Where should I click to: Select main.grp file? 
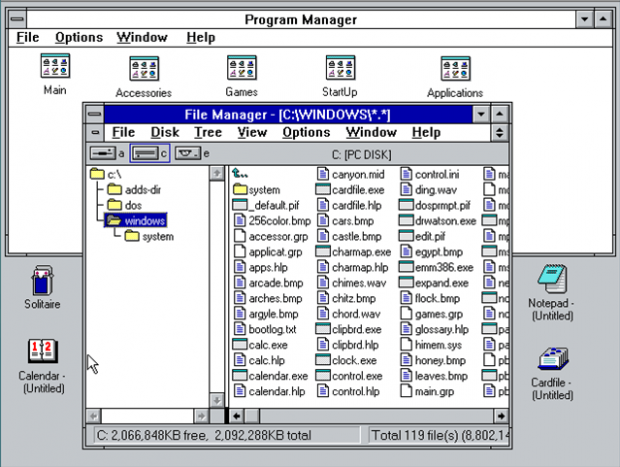427,391
